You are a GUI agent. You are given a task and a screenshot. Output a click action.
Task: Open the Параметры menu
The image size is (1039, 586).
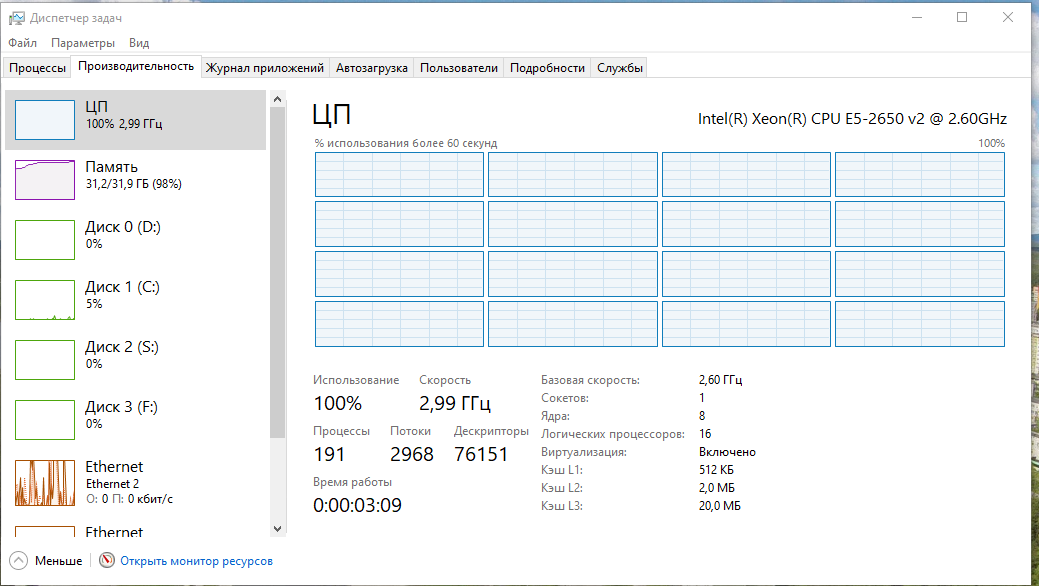click(x=83, y=43)
